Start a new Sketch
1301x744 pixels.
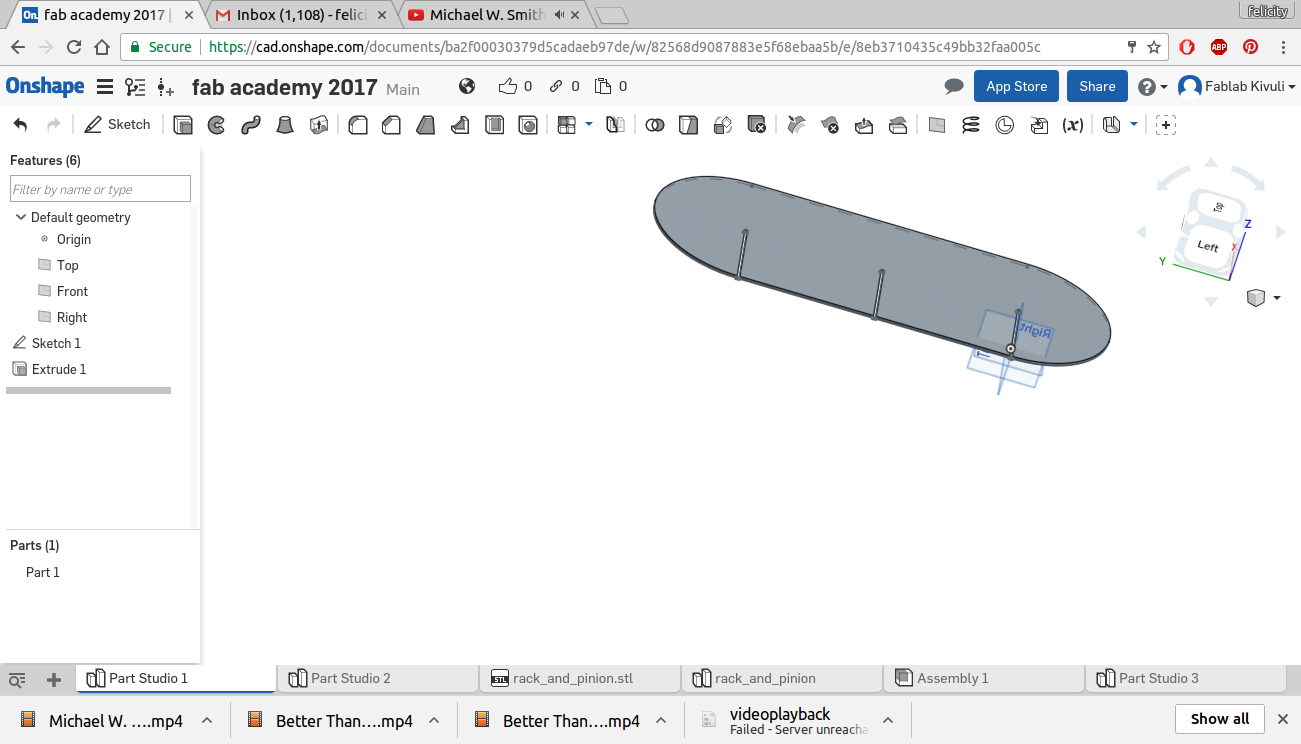118,124
